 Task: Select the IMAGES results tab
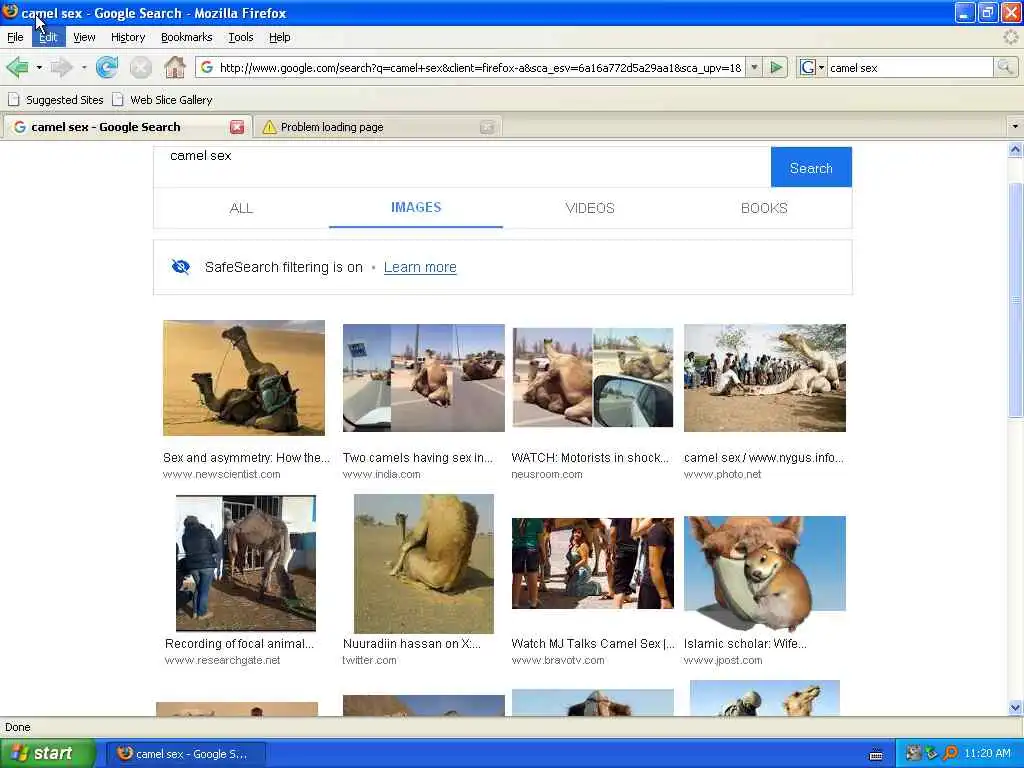(x=416, y=208)
